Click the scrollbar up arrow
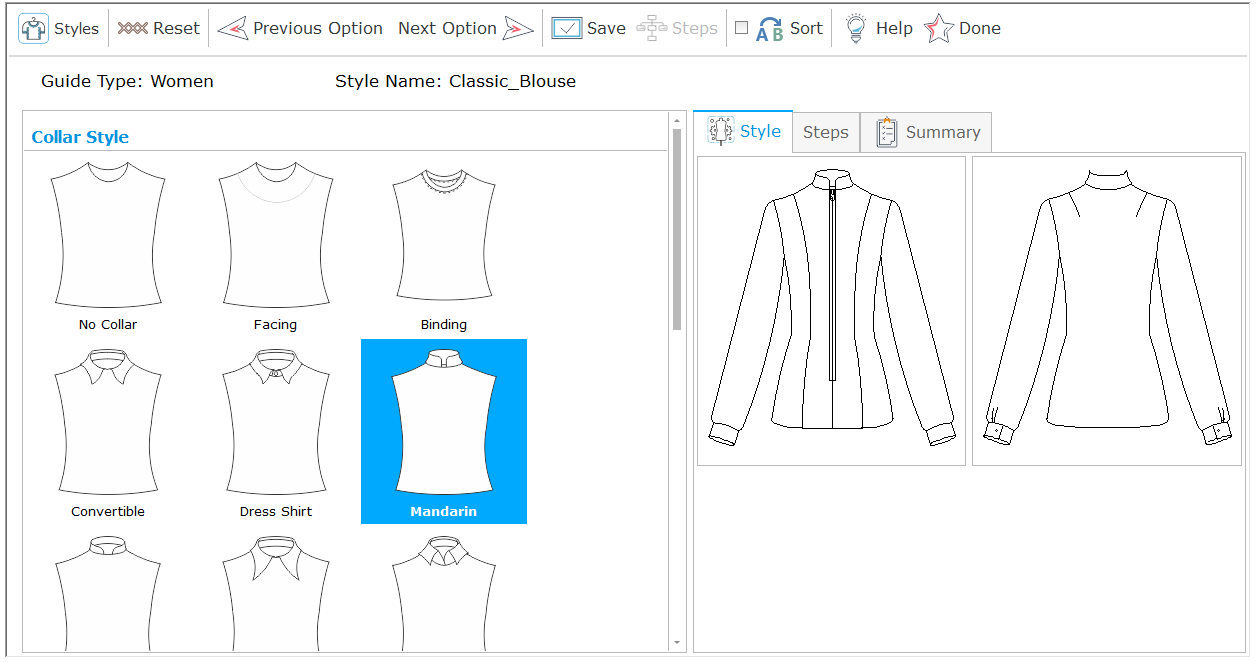Viewport: 1258px width, 662px height. pos(677,120)
